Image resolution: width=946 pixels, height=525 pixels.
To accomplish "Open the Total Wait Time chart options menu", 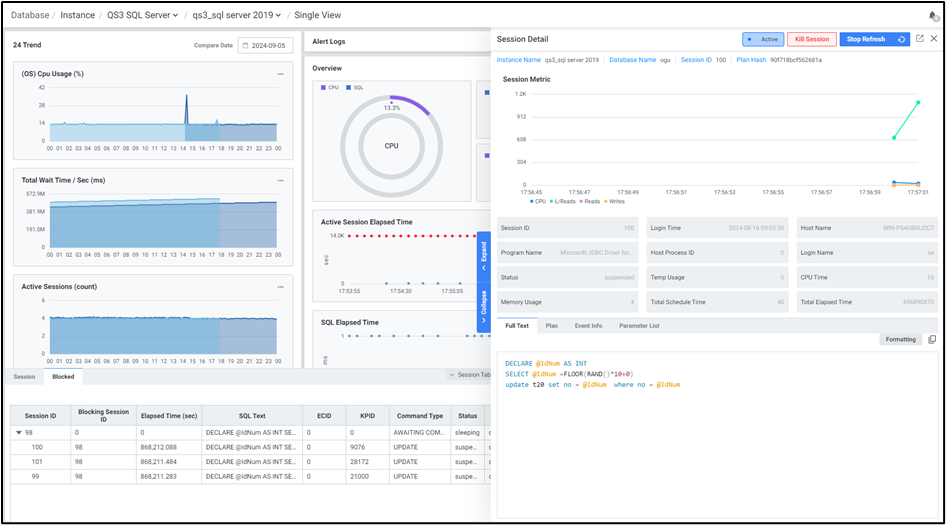I will (x=281, y=180).
